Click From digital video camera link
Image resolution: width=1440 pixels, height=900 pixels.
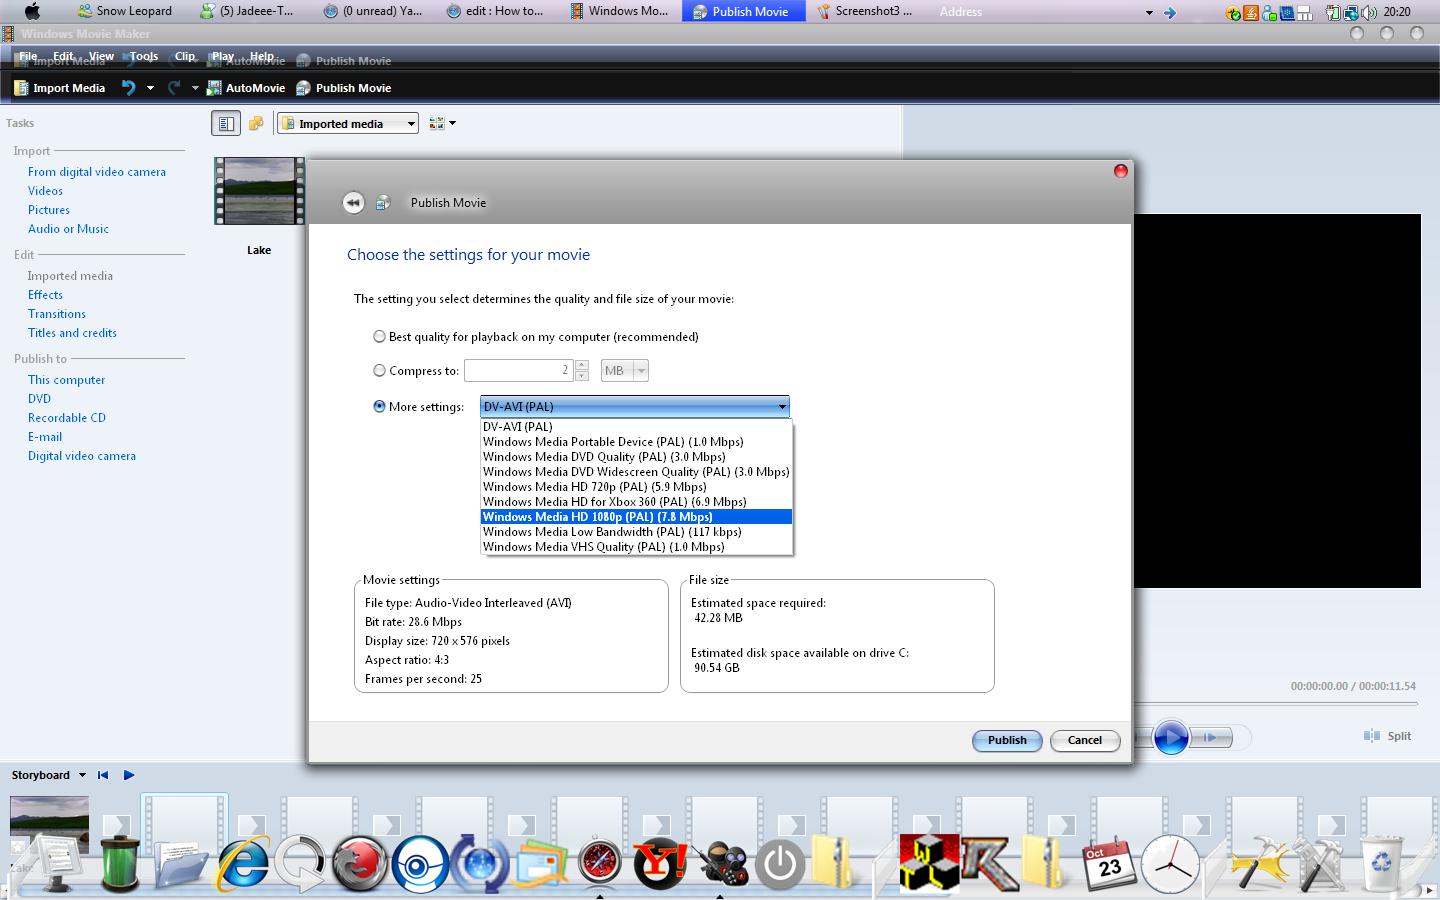pyautogui.click(x=97, y=172)
